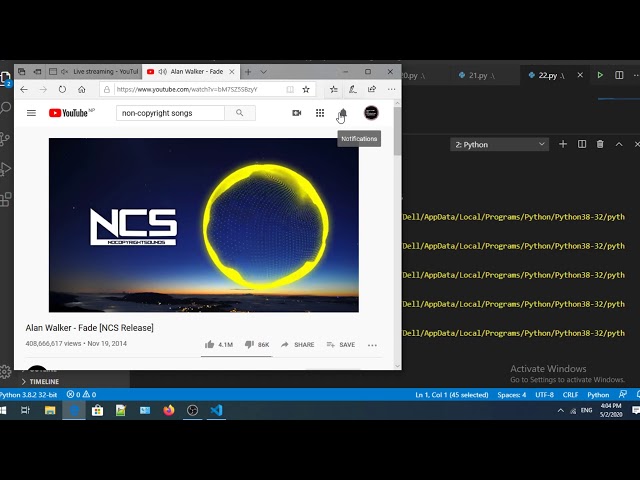Open YouTube hamburger guide menu

31,113
